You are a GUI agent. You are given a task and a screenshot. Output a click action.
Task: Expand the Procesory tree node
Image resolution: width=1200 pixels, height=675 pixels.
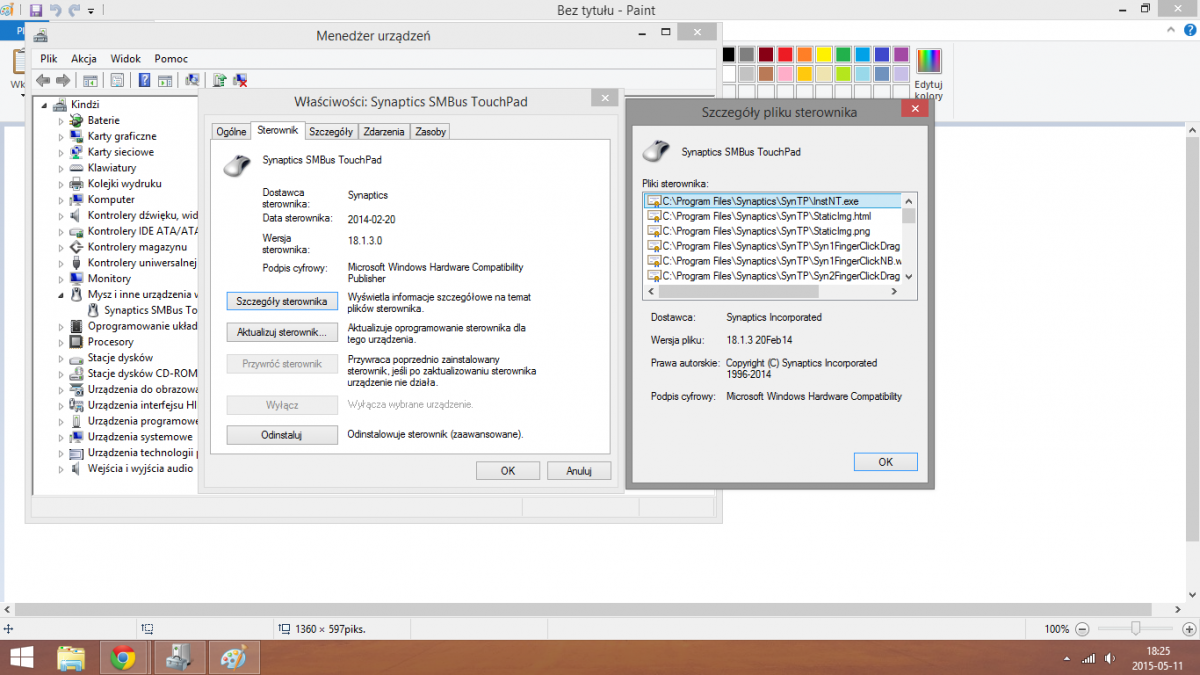(61, 342)
